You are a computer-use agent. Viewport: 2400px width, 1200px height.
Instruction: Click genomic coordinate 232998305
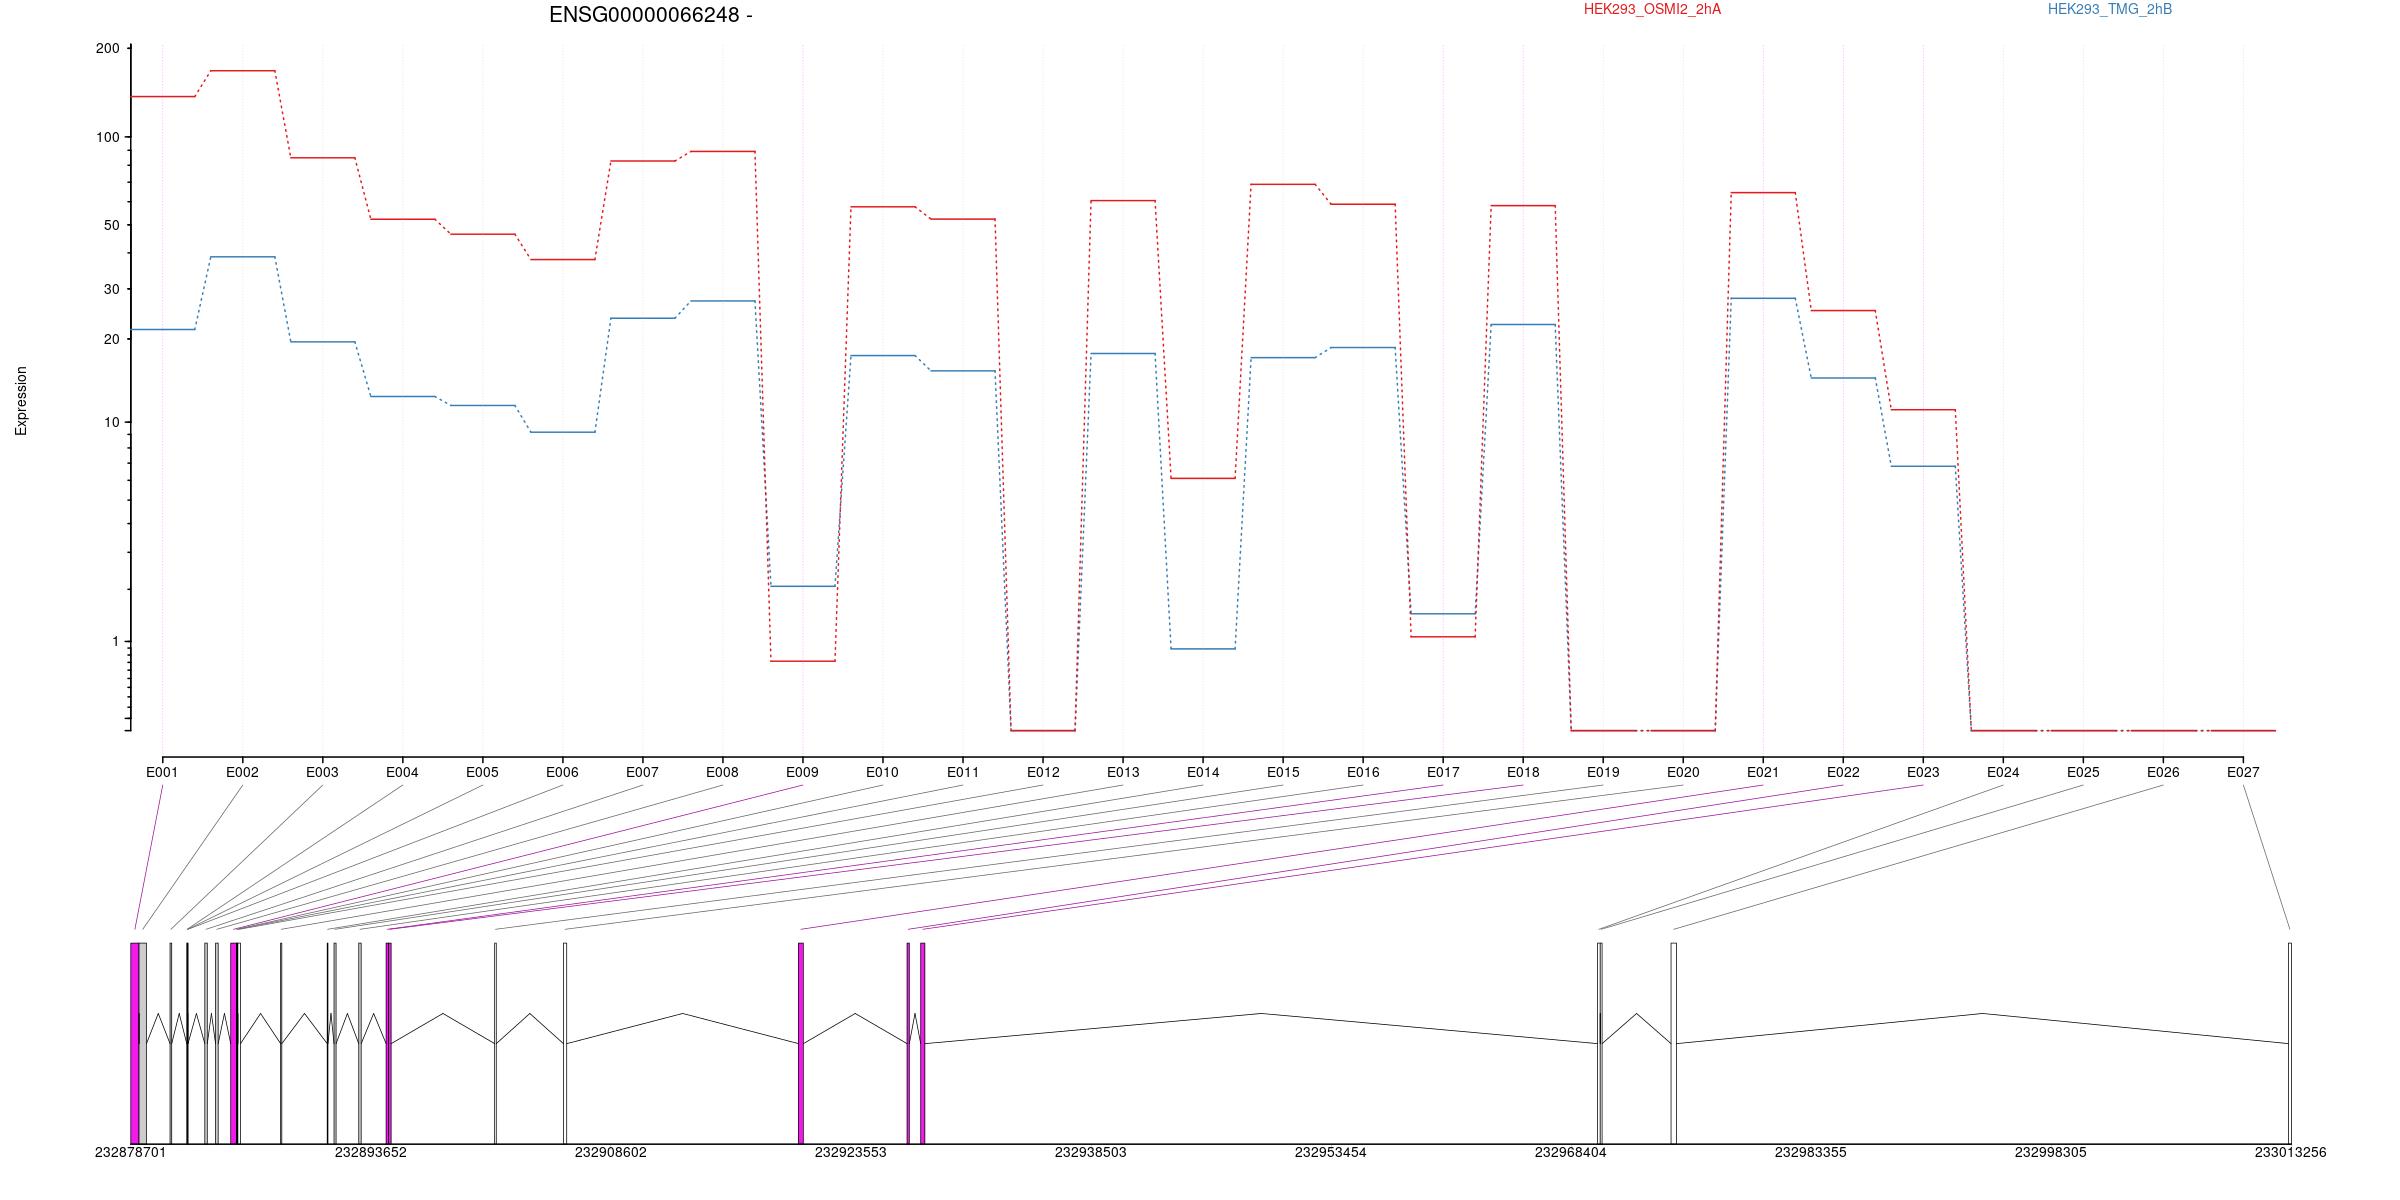point(2051,1152)
